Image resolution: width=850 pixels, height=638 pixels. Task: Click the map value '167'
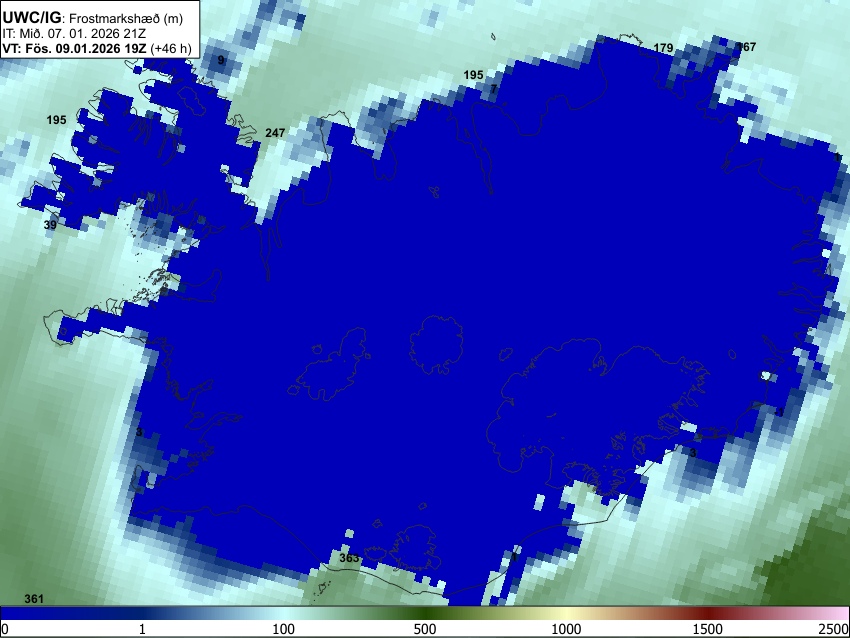746,47
